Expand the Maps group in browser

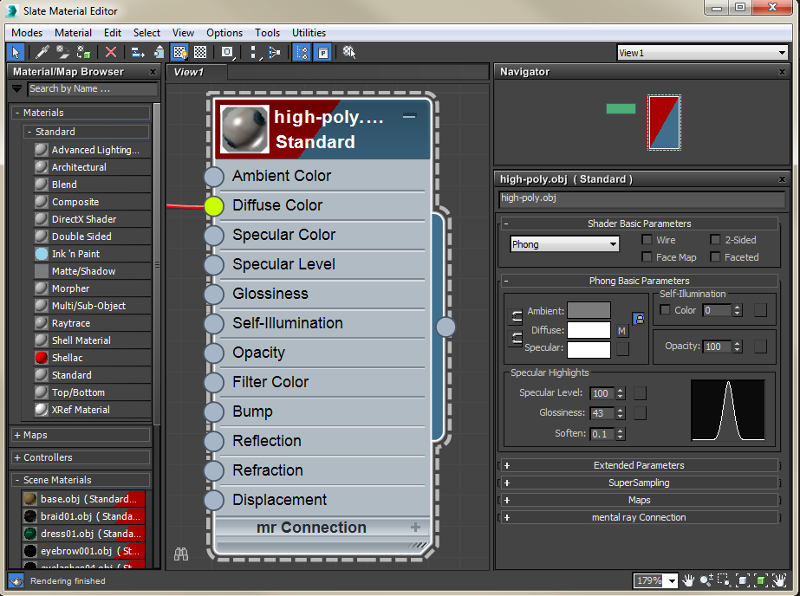(x=81, y=435)
